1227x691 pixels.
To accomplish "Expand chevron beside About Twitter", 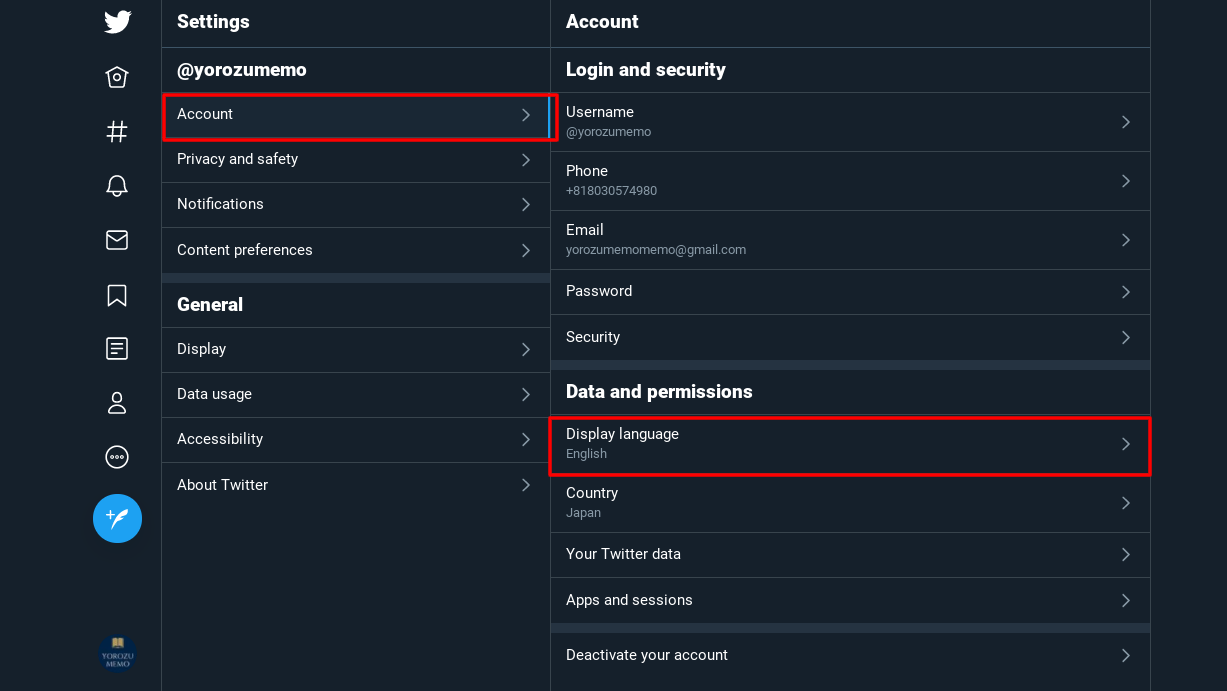I will 526,485.
